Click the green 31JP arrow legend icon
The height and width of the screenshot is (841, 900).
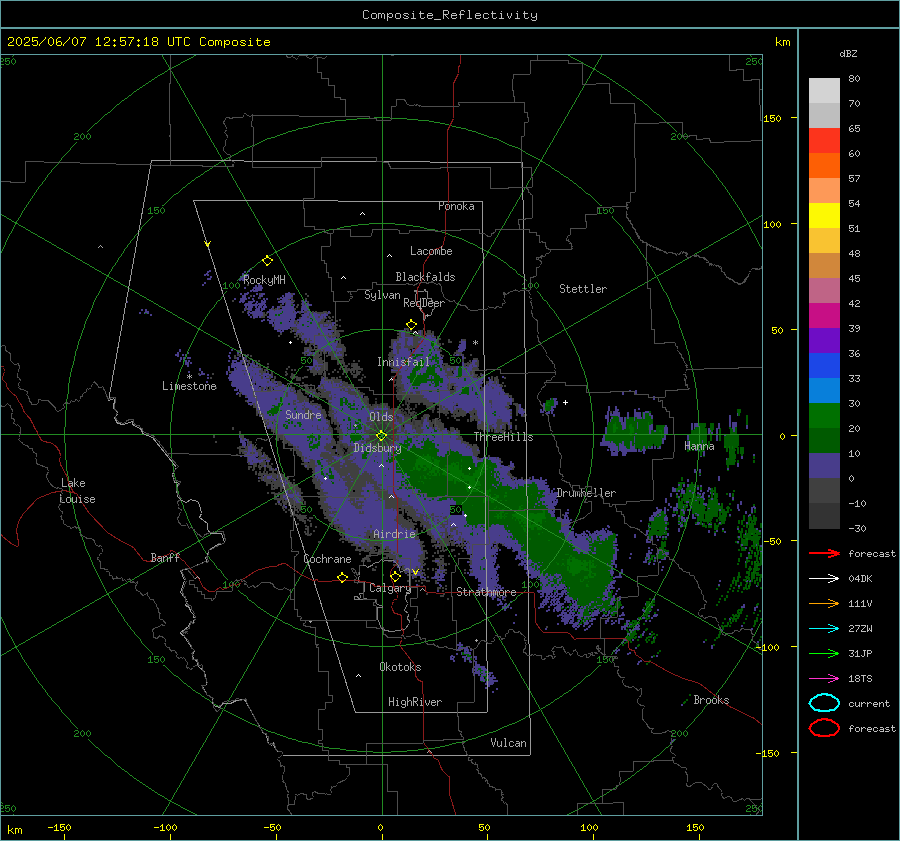(824, 653)
